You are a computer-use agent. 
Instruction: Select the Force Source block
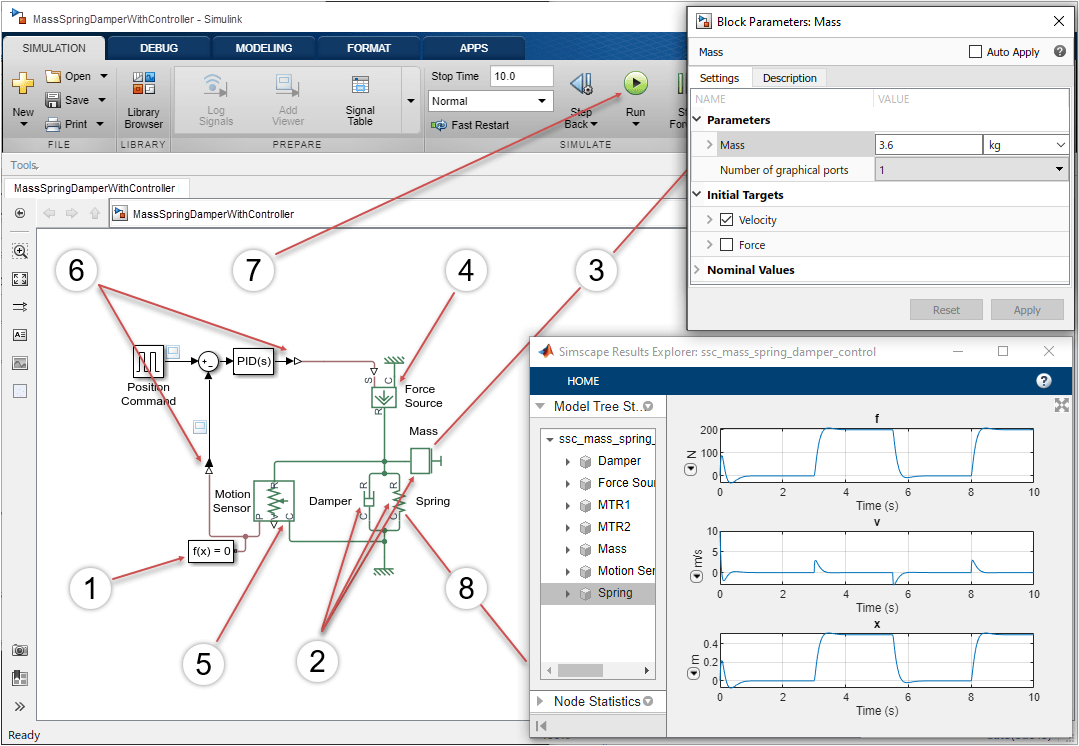(383, 397)
